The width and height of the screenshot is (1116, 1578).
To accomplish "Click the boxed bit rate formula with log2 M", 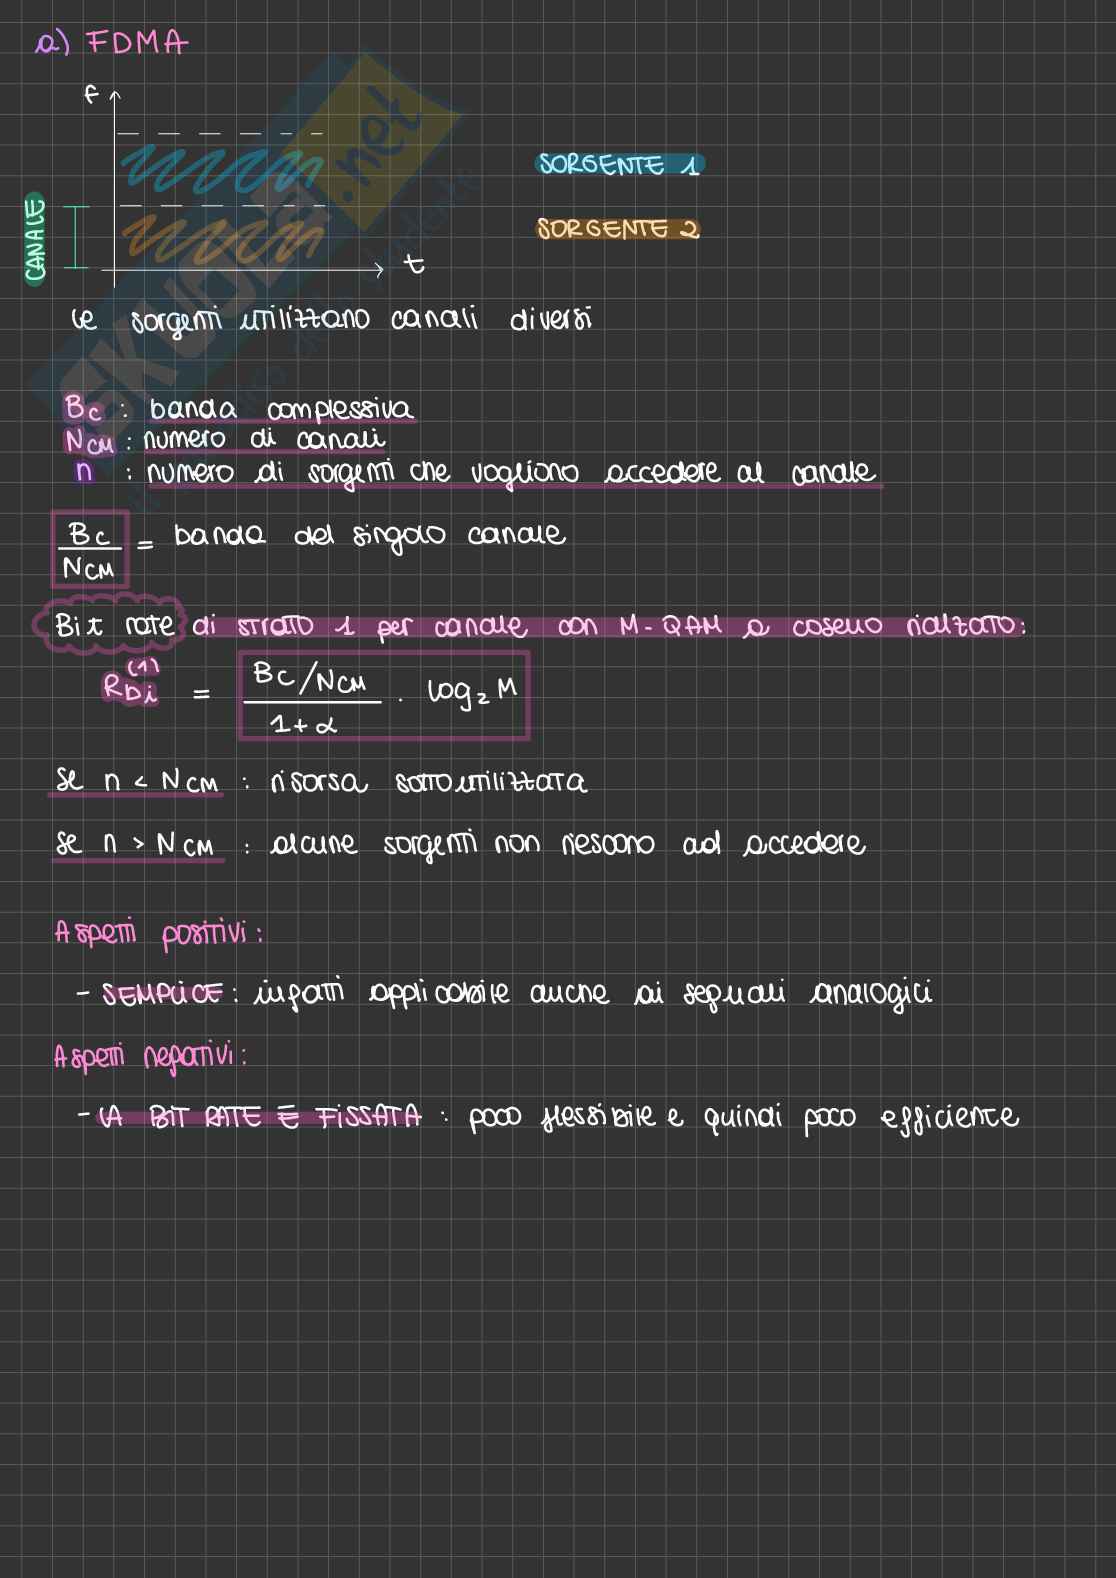I will tap(383, 696).
